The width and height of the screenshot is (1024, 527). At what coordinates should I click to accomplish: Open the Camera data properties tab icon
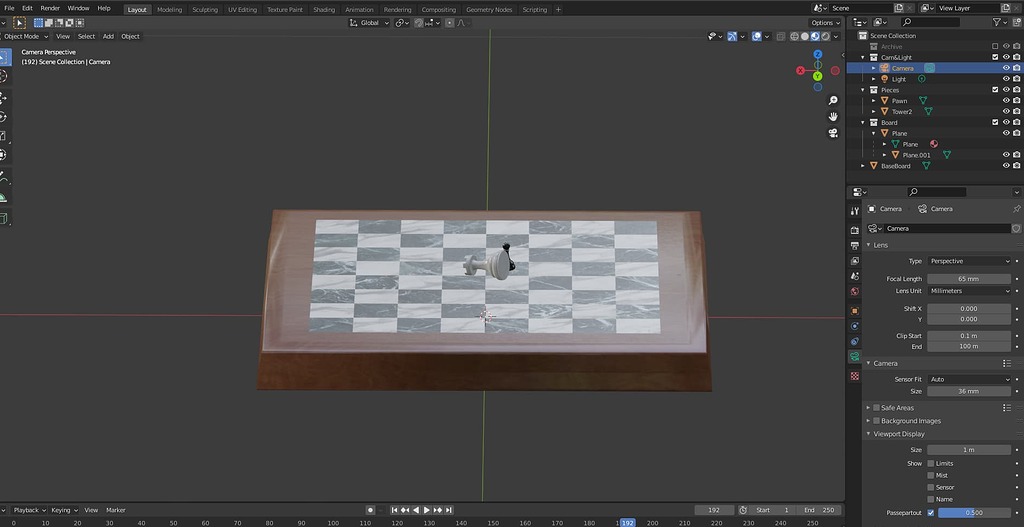855,357
